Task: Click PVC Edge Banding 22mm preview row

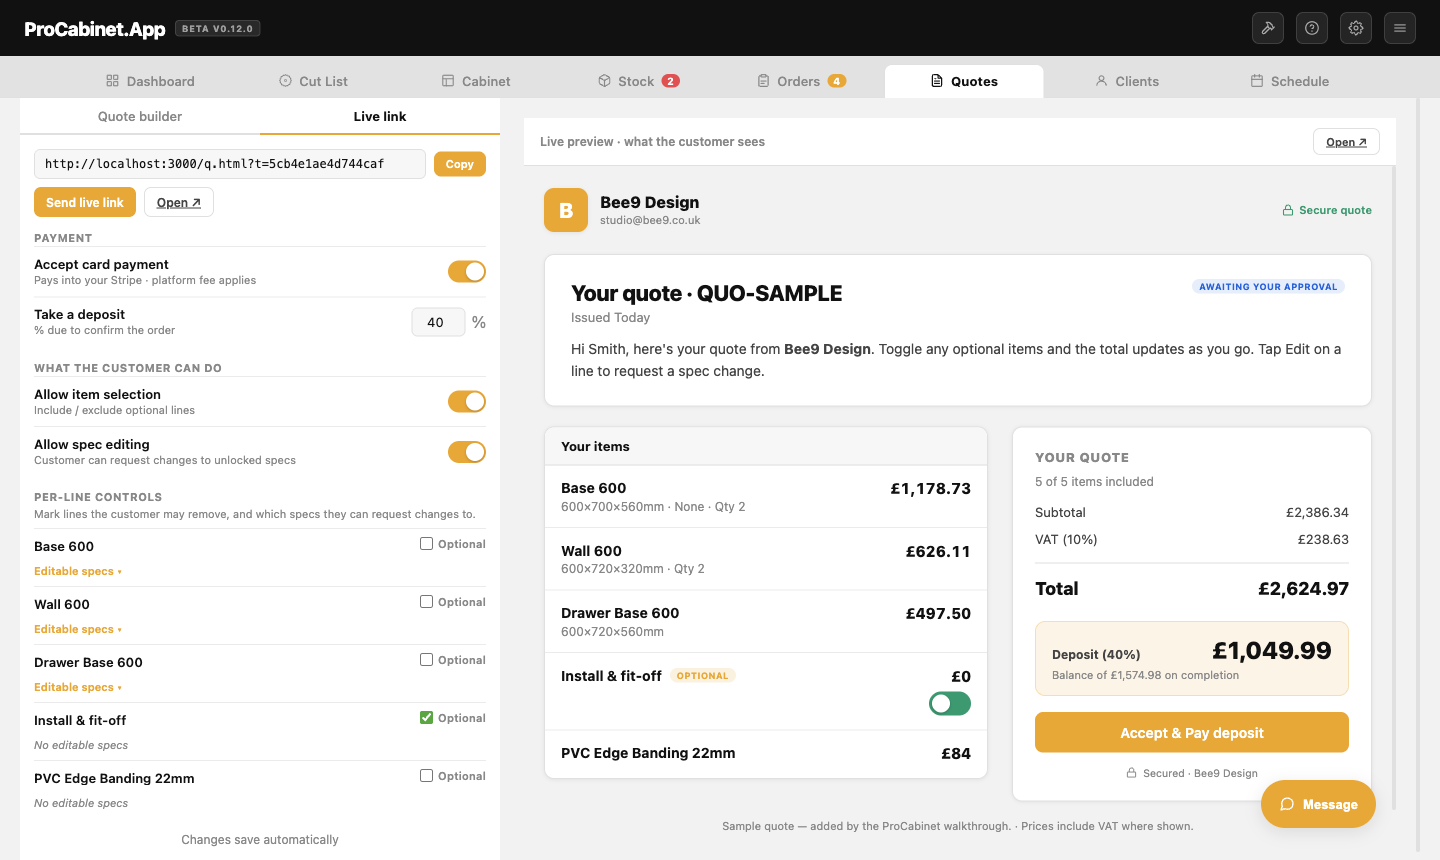Action: [x=766, y=753]
